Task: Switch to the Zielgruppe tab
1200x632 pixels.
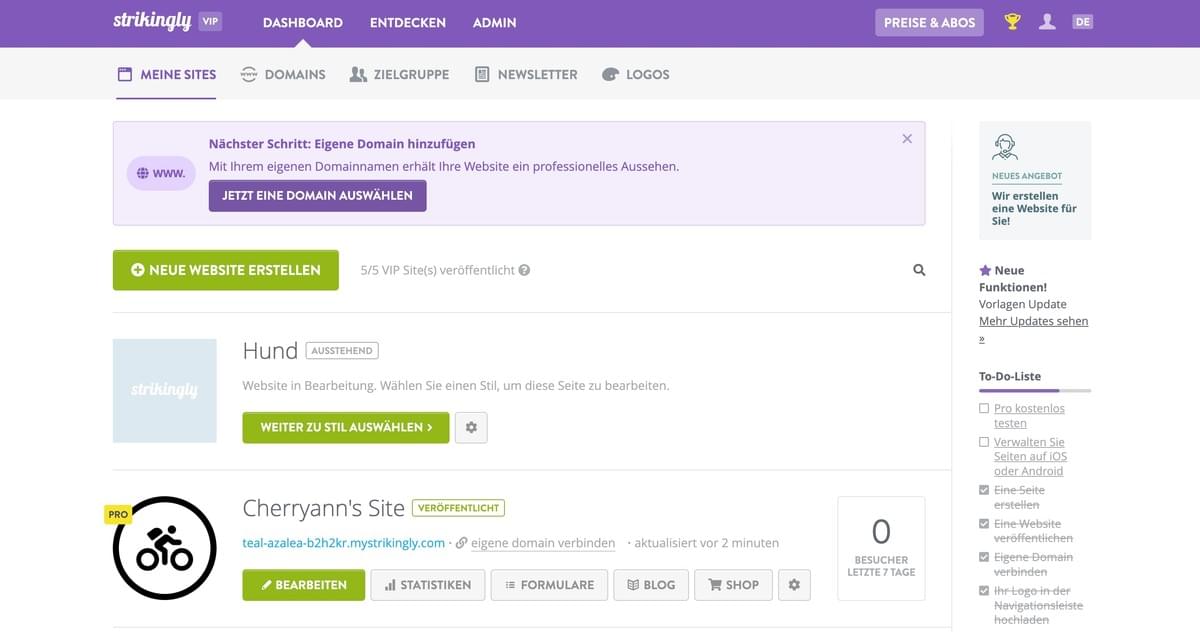Action: (399, 74)
